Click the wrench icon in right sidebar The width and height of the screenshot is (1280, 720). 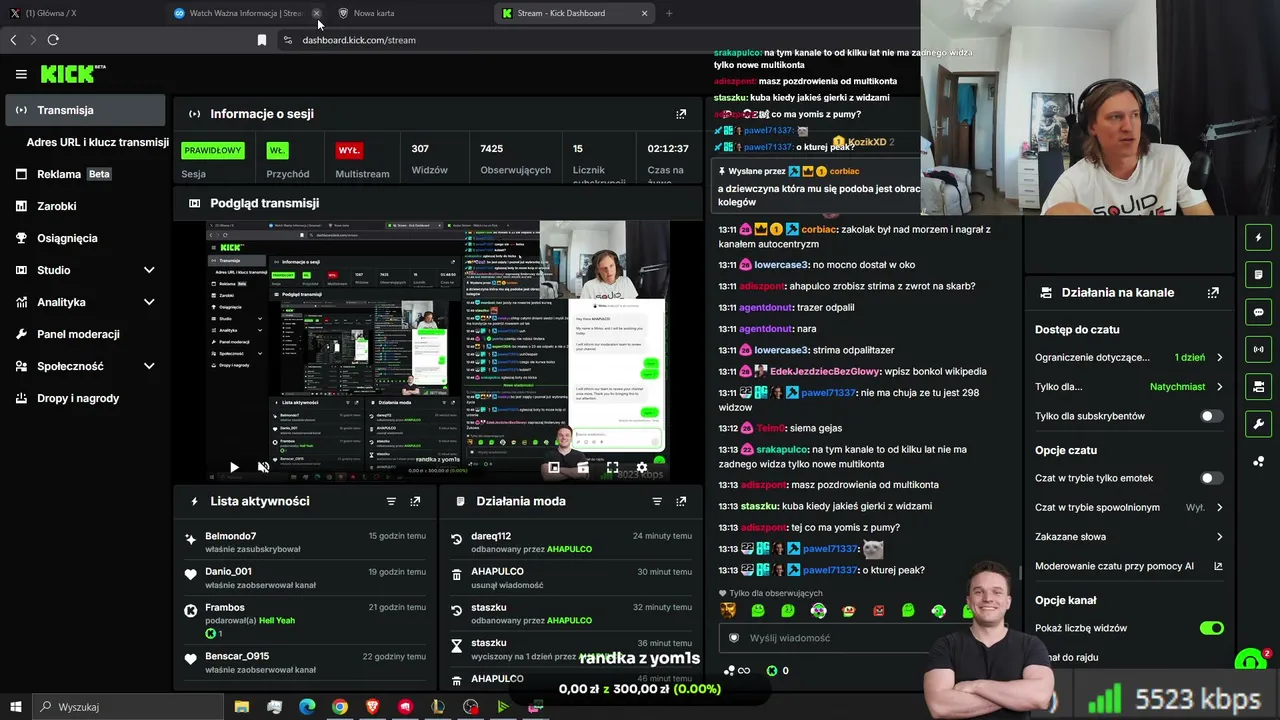click(x=1258, y=424)
